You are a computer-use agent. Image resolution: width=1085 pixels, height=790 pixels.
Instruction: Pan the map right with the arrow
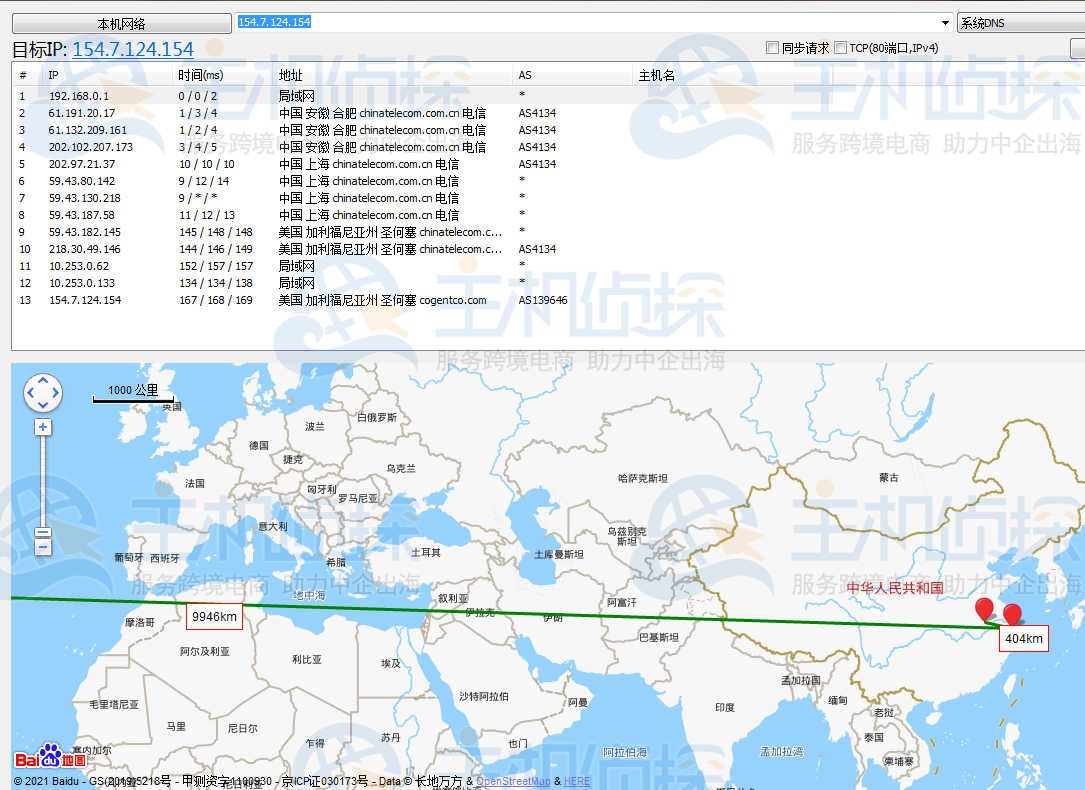coord(55,394)
